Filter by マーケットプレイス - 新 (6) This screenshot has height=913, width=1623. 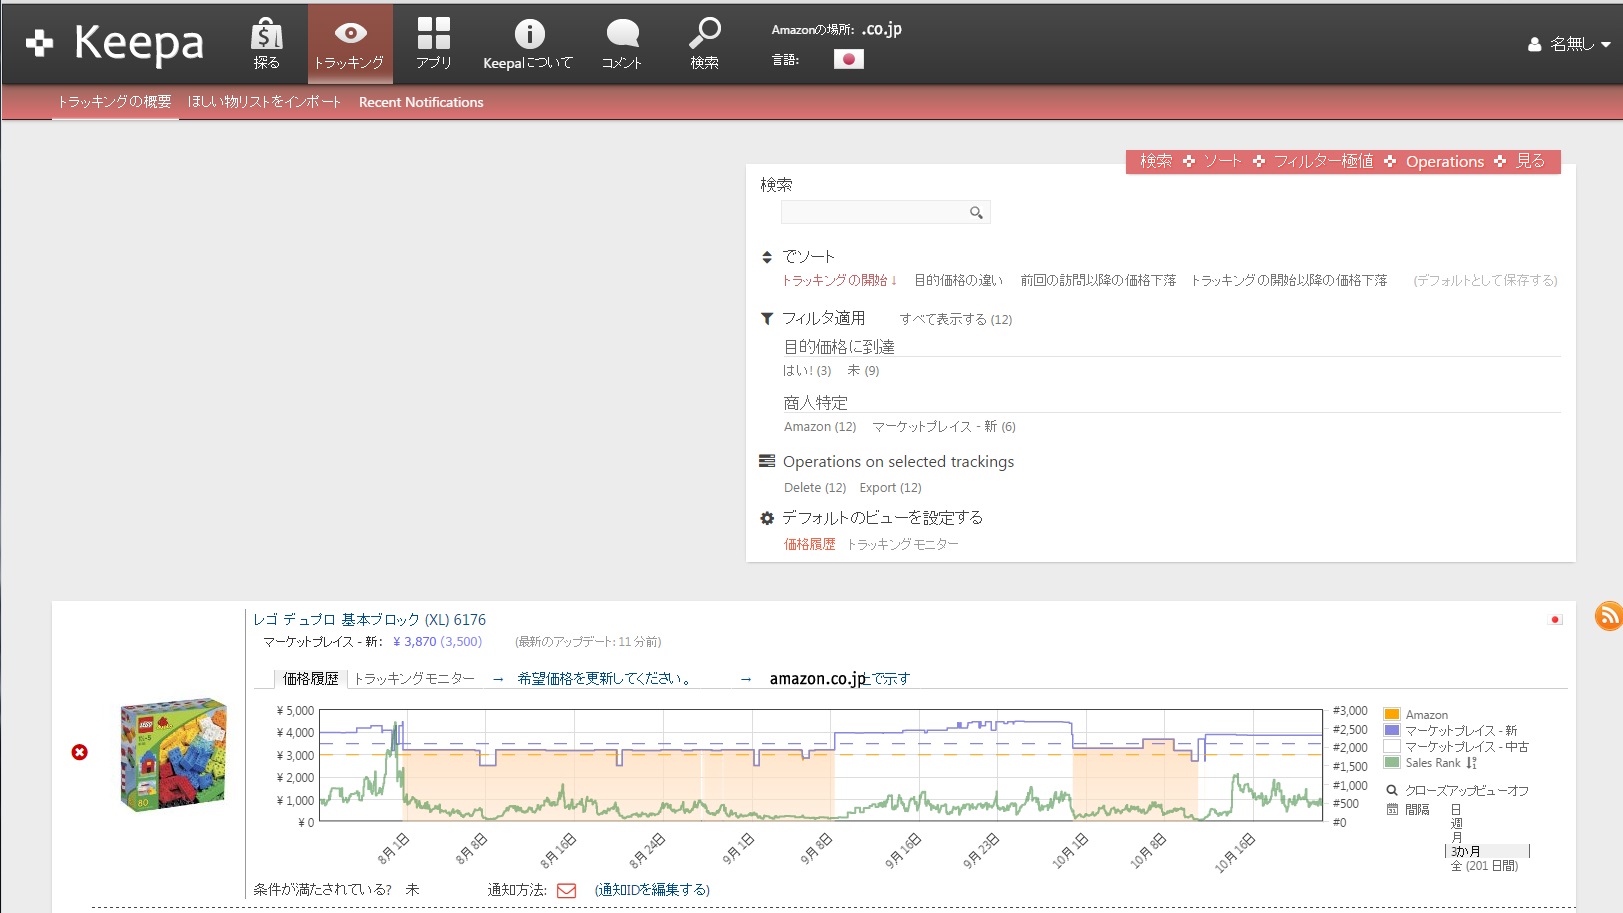944,426
